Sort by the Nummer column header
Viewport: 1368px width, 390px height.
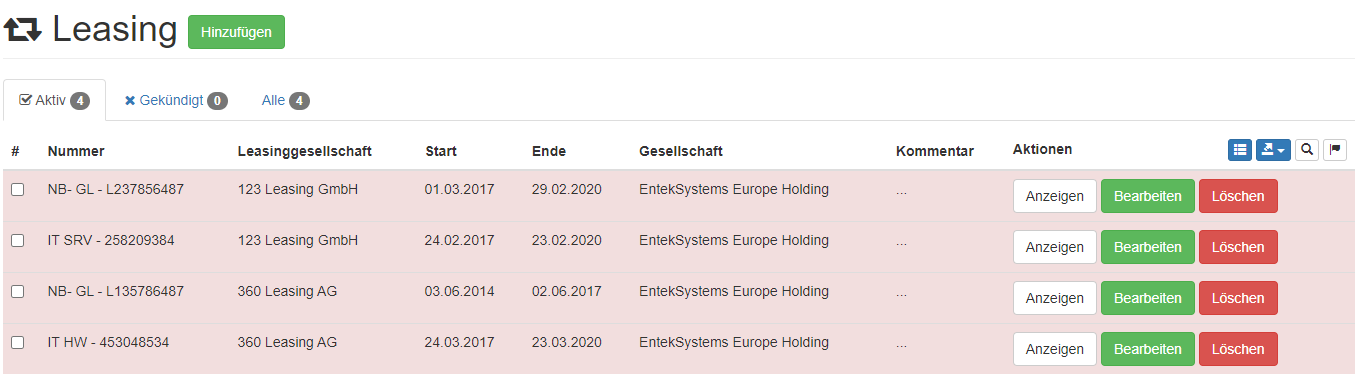[x=76, y=151]
